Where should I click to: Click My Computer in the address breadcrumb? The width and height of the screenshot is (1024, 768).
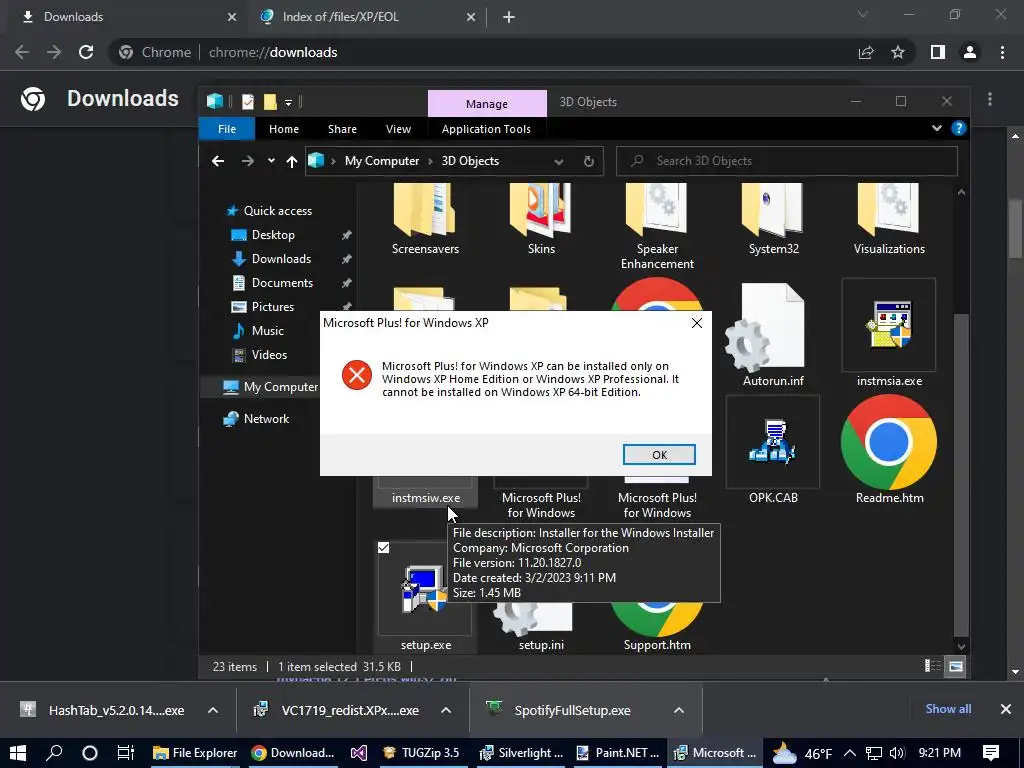(x=382, y=161)
